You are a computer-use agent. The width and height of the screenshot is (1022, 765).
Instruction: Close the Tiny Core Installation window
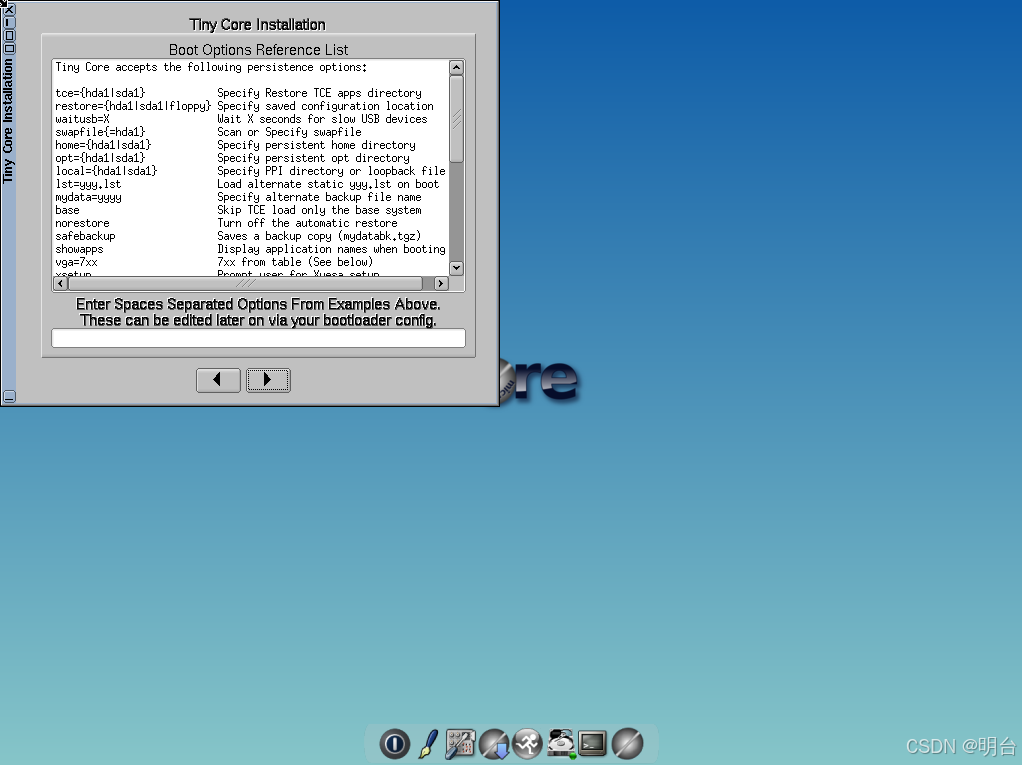[9, 10]
